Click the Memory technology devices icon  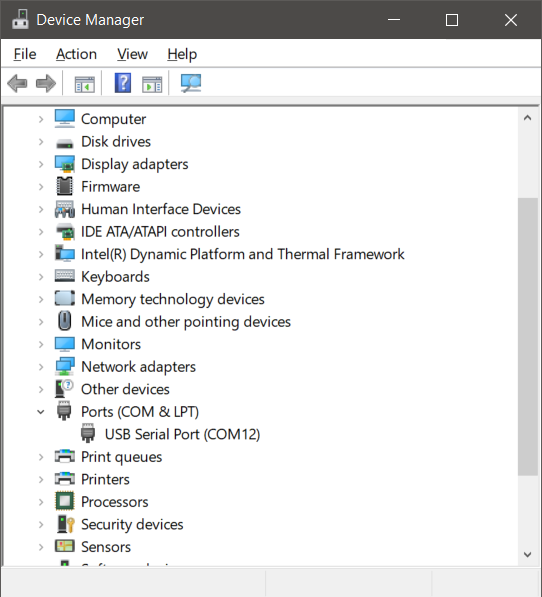[65, 298]
